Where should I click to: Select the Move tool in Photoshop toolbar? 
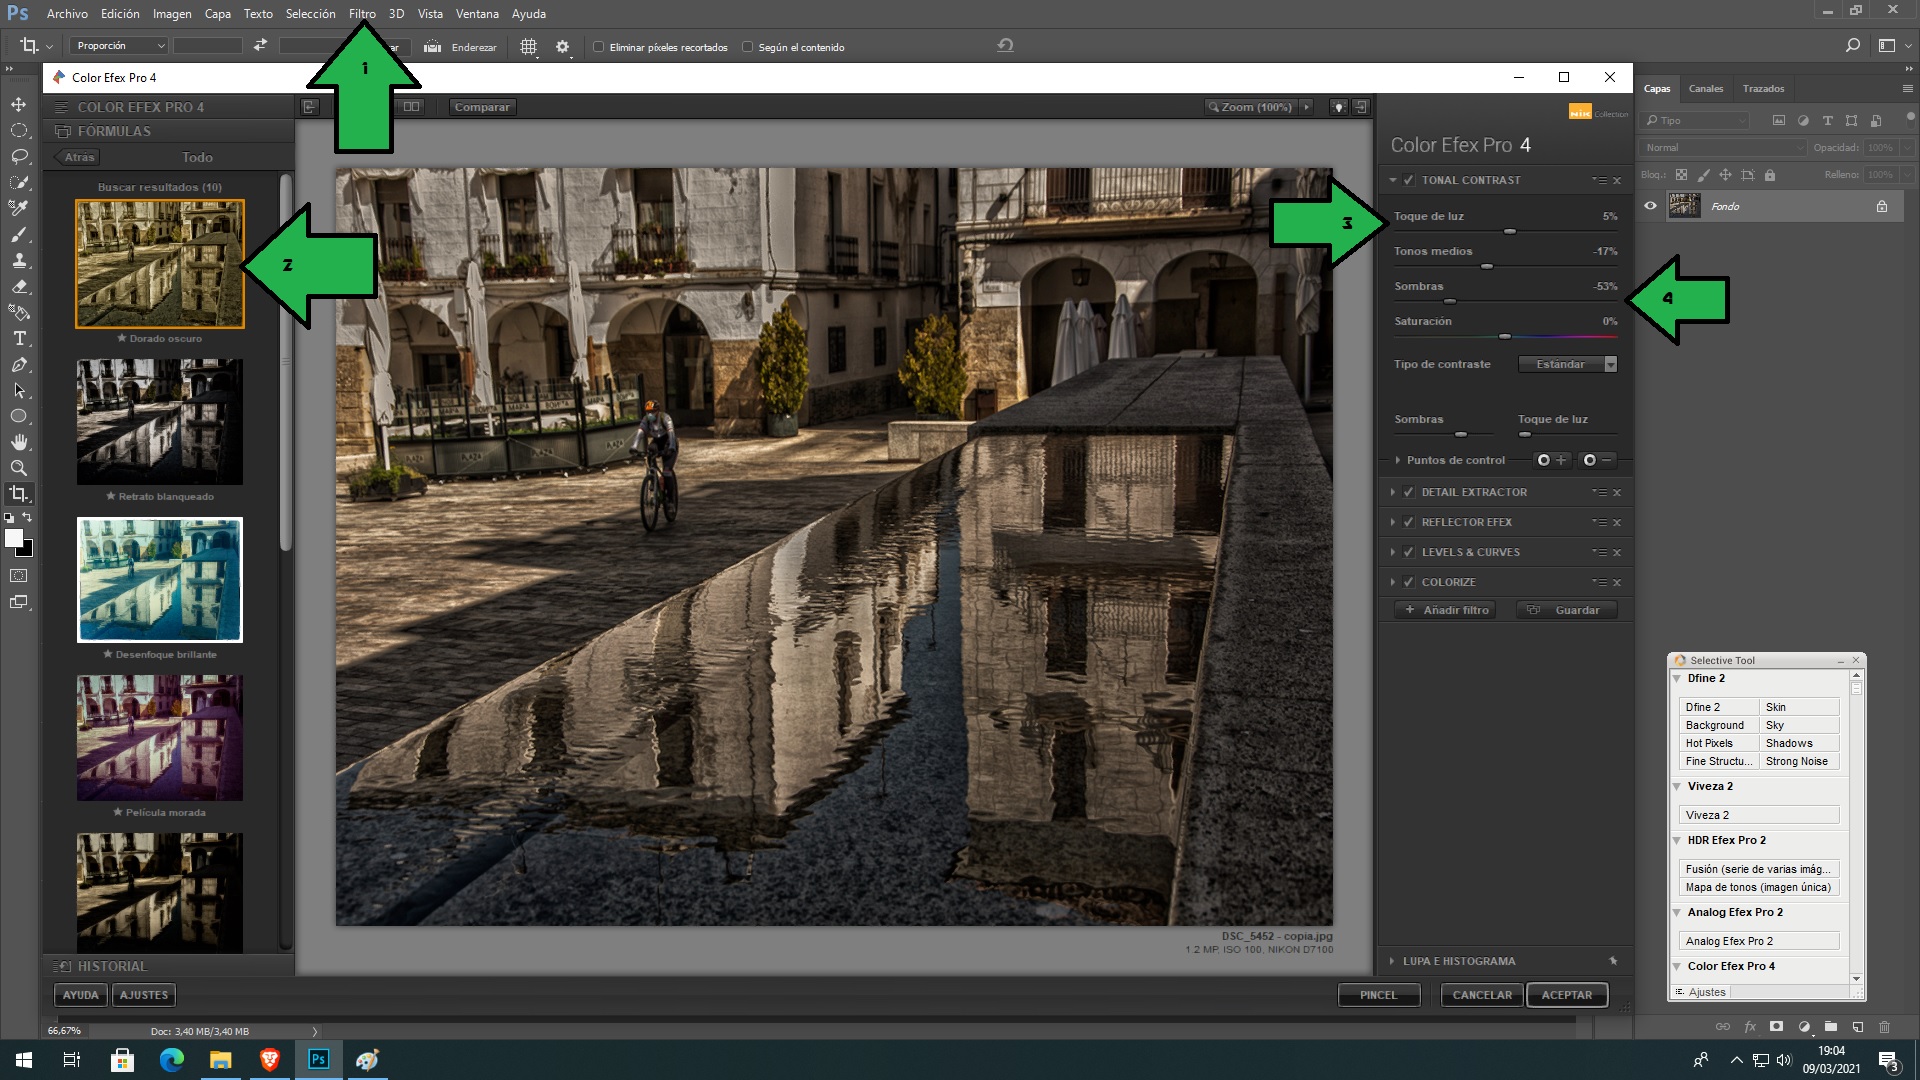[19, 105]
